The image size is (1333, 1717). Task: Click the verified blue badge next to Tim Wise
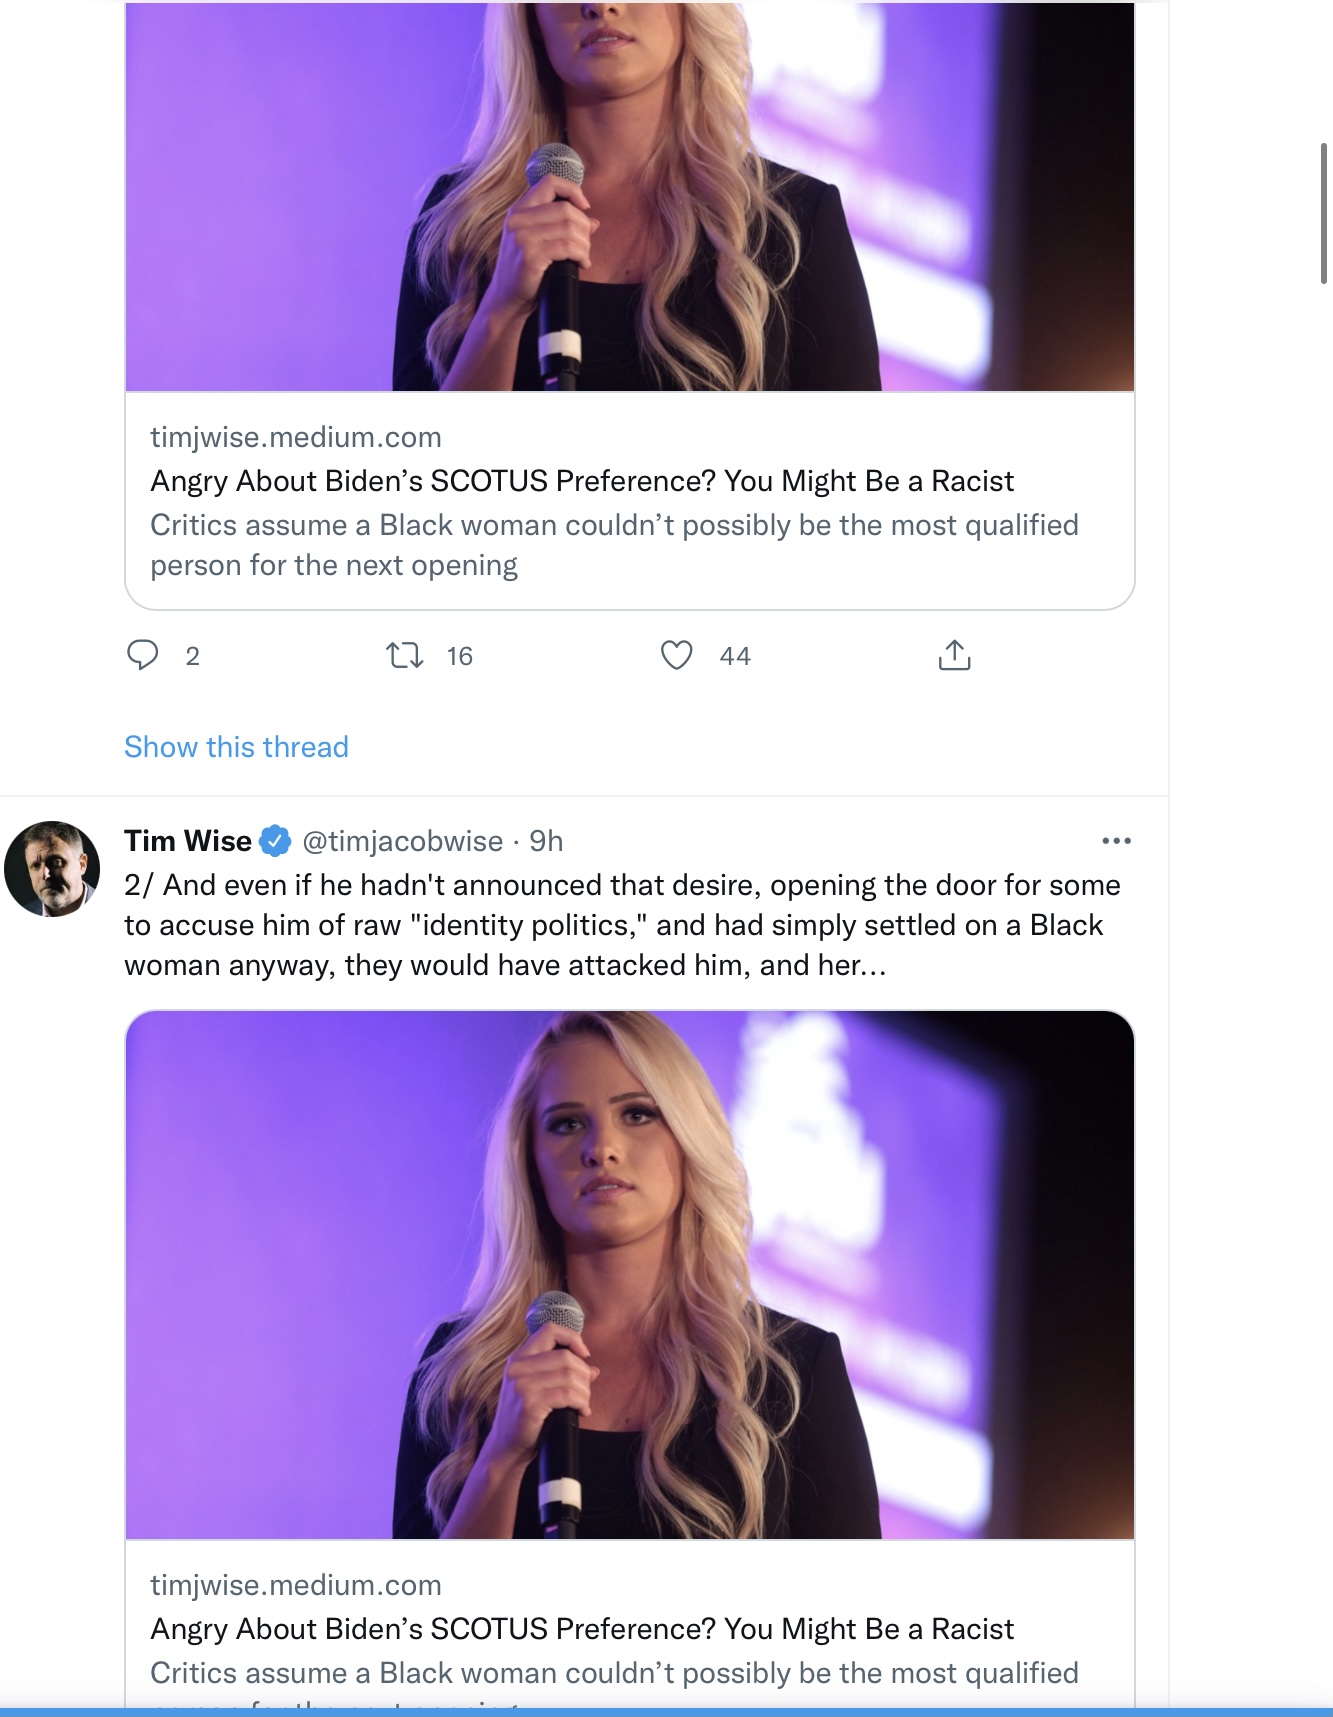(275, 841)
